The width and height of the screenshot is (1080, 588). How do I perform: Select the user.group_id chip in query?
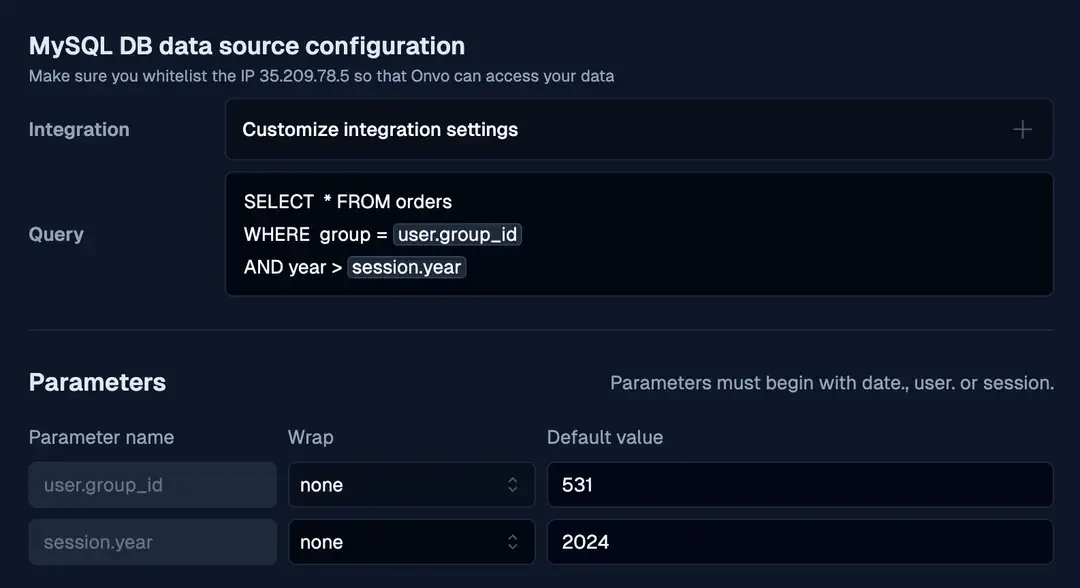[458, 235]
